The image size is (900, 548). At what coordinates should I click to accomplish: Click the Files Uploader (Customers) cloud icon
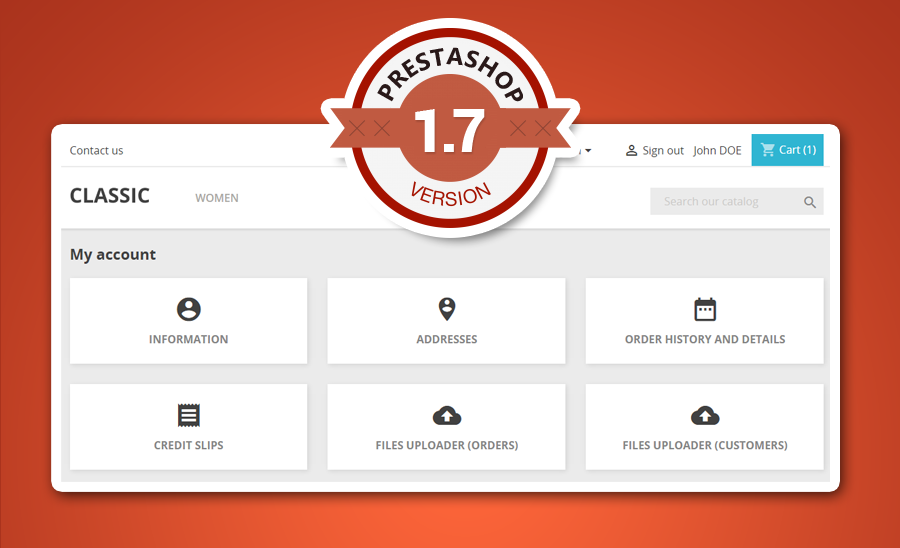click(705, 415)
